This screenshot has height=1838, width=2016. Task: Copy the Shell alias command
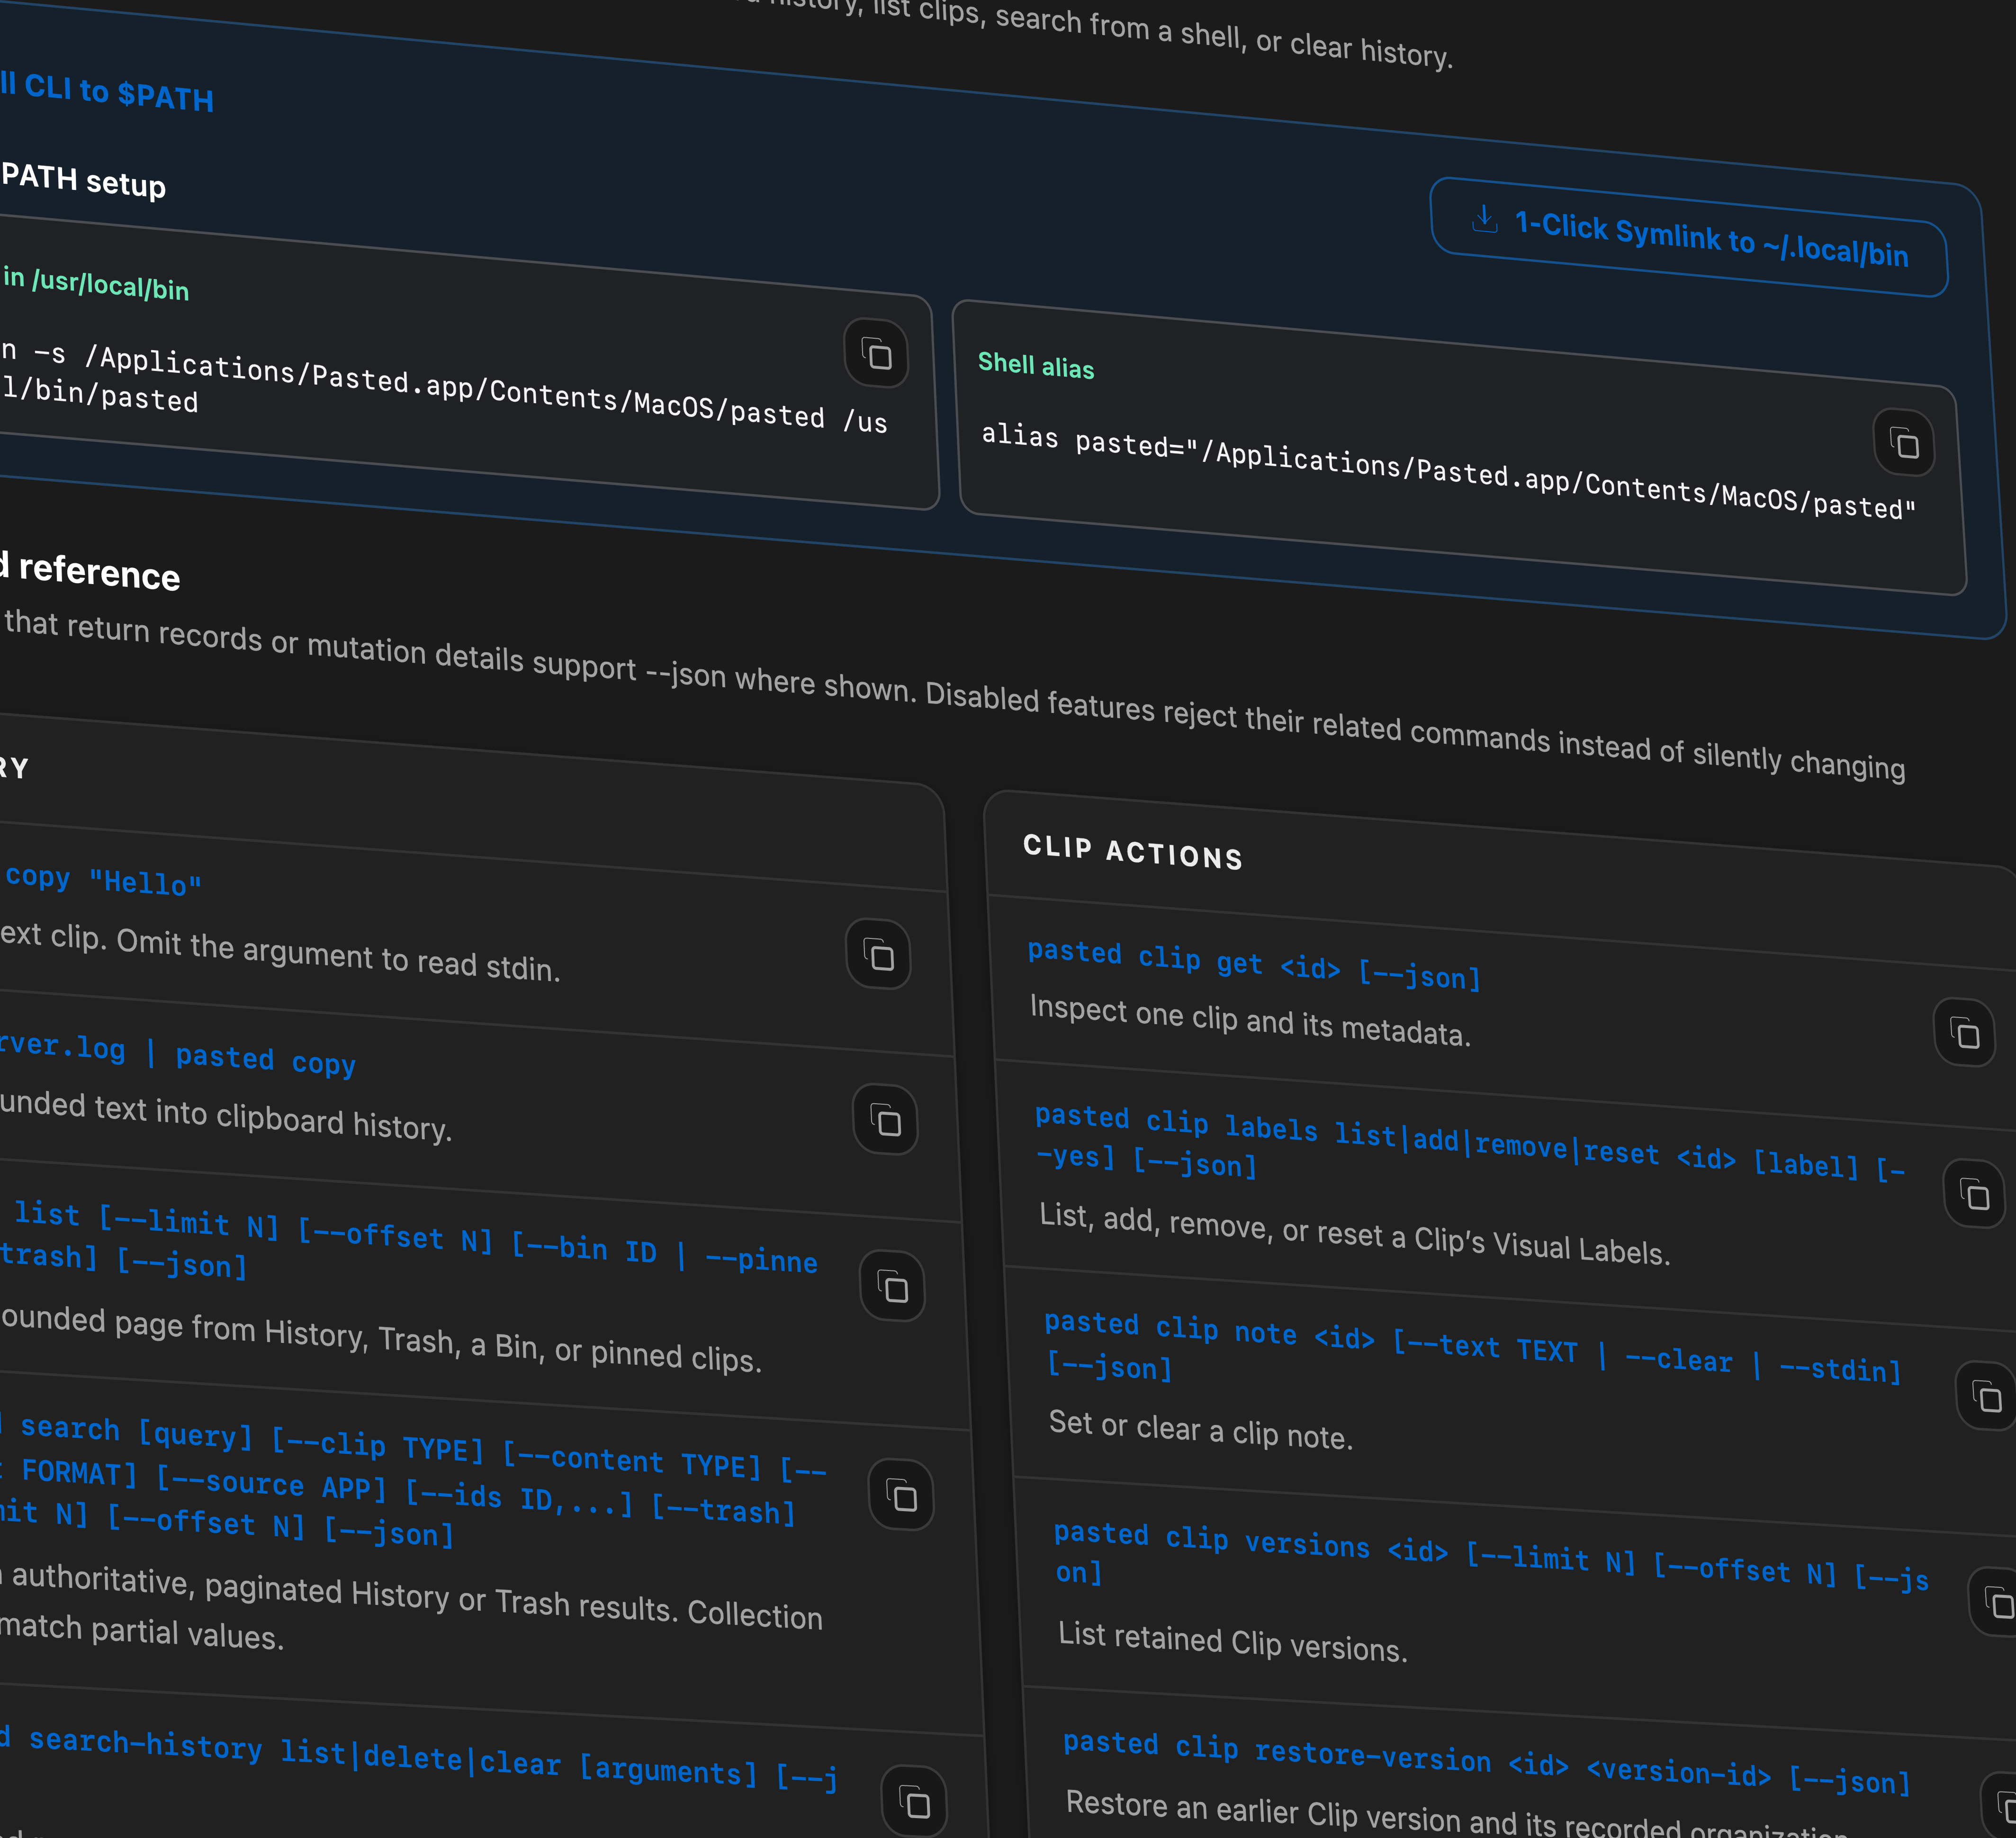tap(1904, 443)
